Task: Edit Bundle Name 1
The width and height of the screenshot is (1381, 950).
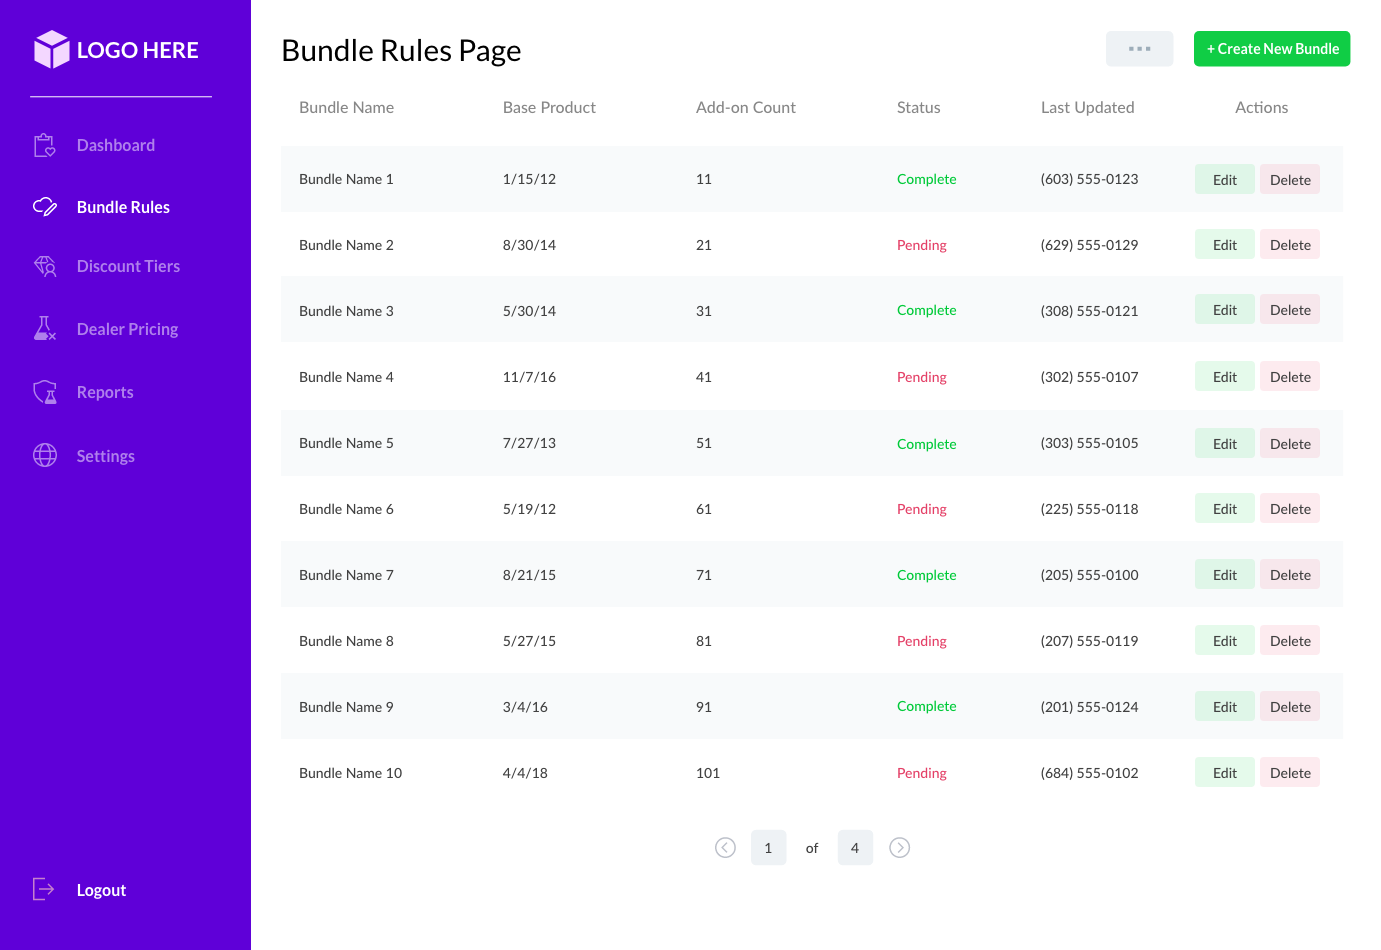Action: coord(1224,180)
